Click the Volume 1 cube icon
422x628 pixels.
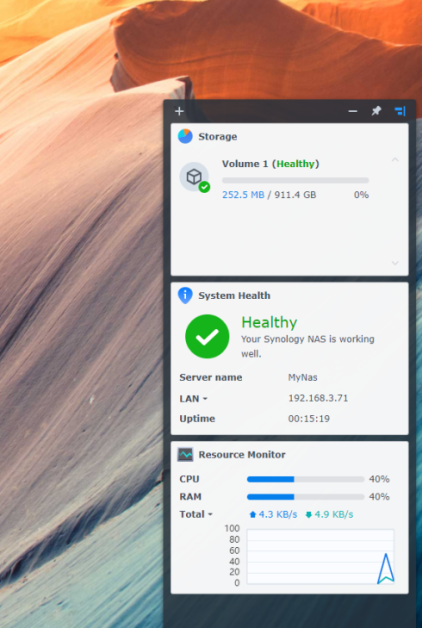195,177
